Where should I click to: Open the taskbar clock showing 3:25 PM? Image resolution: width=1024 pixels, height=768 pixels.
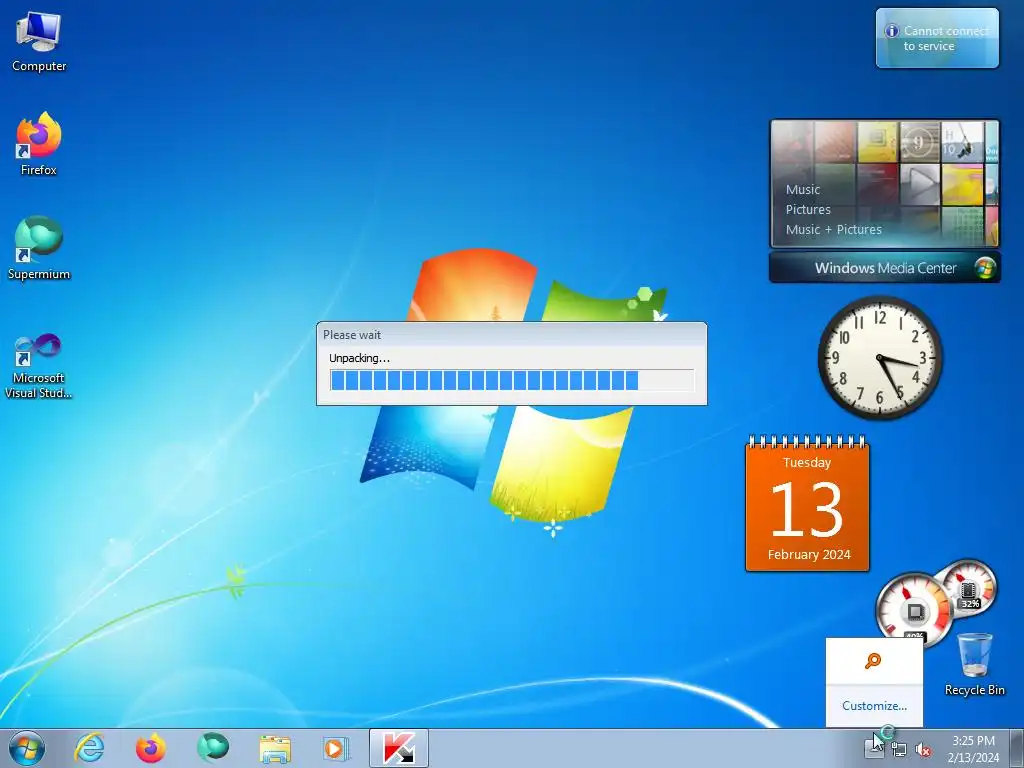(x=973, y=749)
